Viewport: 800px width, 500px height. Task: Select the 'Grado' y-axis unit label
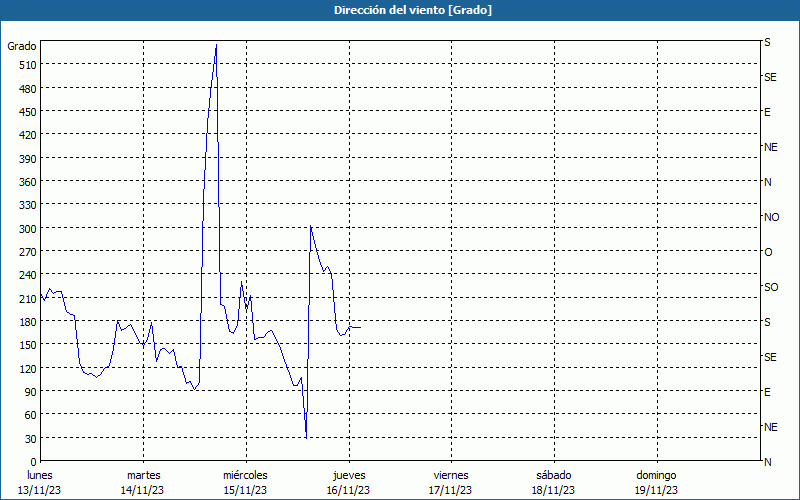(x=22, y=46)
